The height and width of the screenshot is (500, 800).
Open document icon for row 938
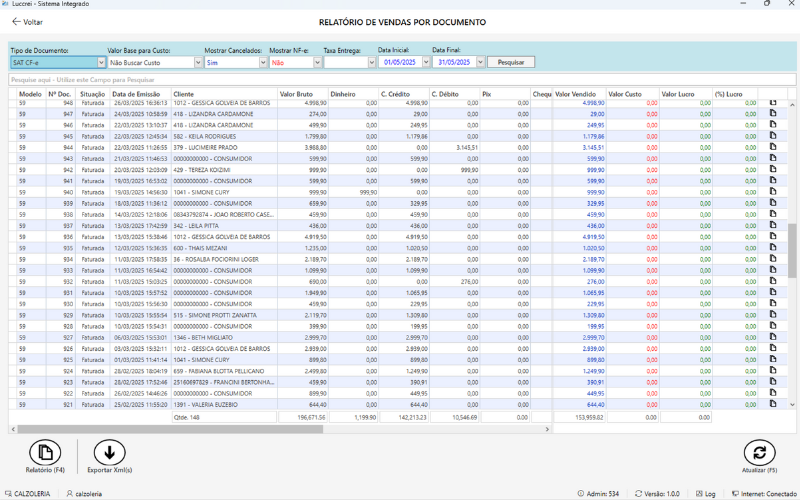773,214
